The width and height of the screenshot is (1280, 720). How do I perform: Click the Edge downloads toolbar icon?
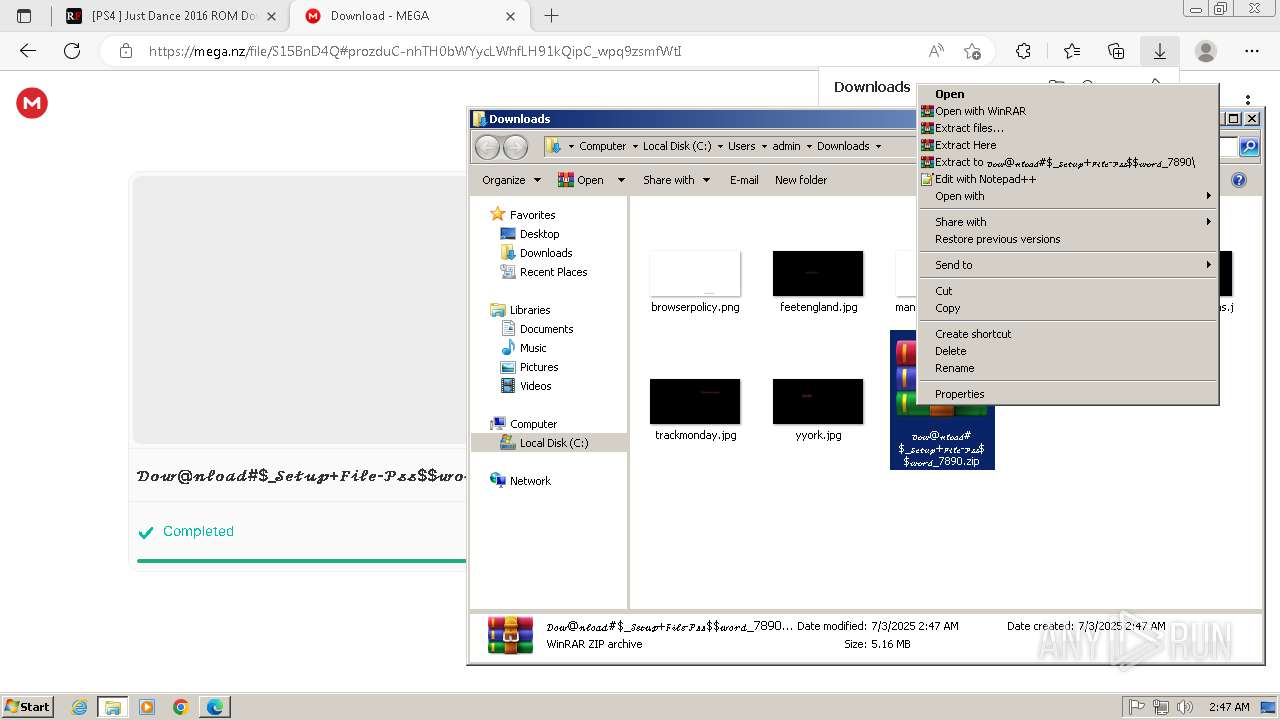pyautogui.click(x=1160, y=51)
